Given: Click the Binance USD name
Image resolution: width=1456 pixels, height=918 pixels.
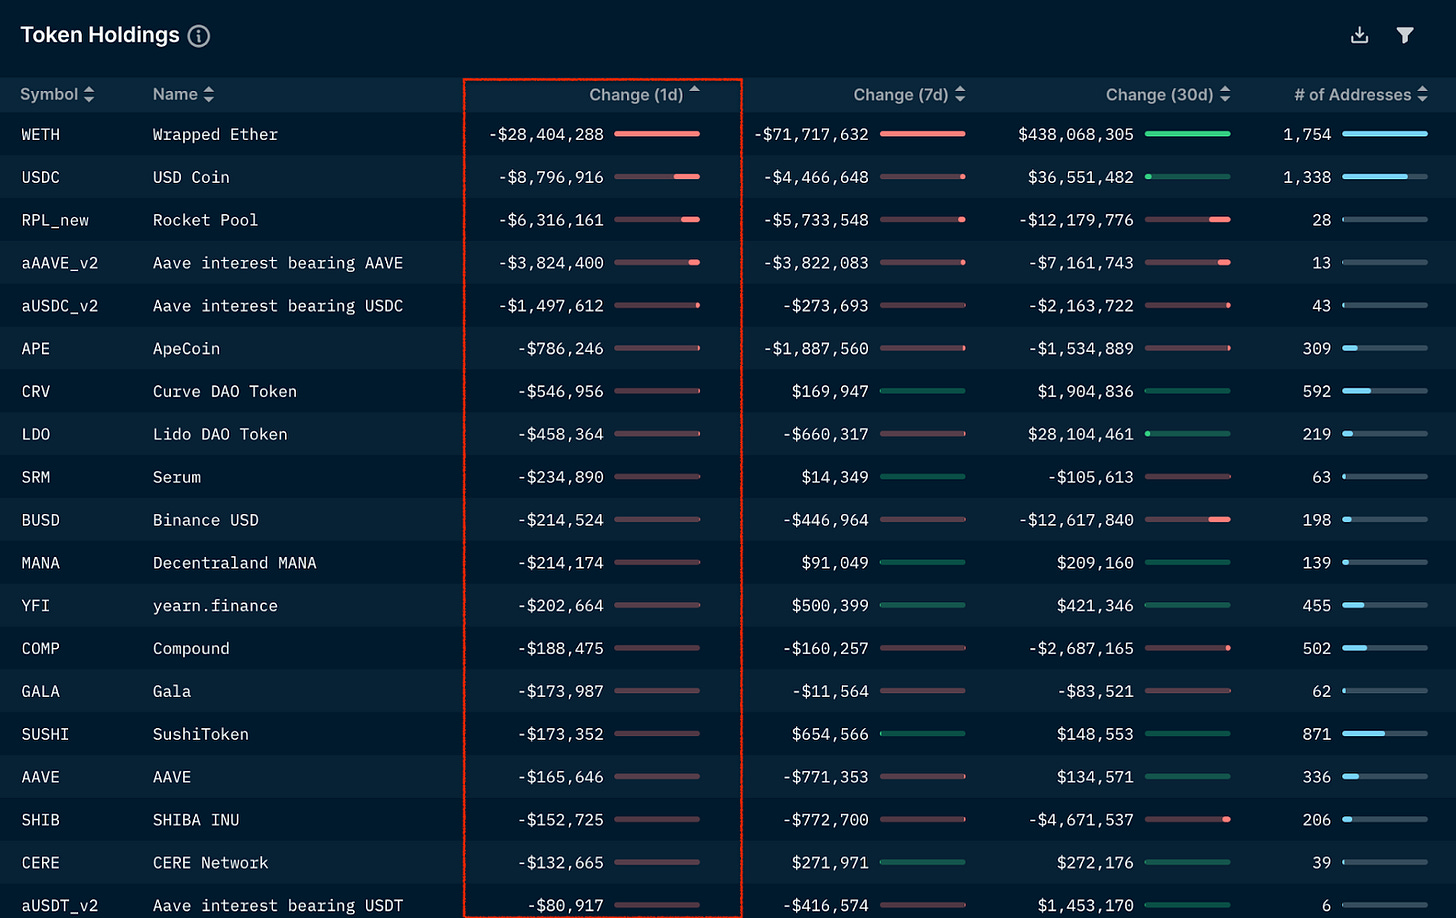Looking at the screenshot, I should (205, 520).
